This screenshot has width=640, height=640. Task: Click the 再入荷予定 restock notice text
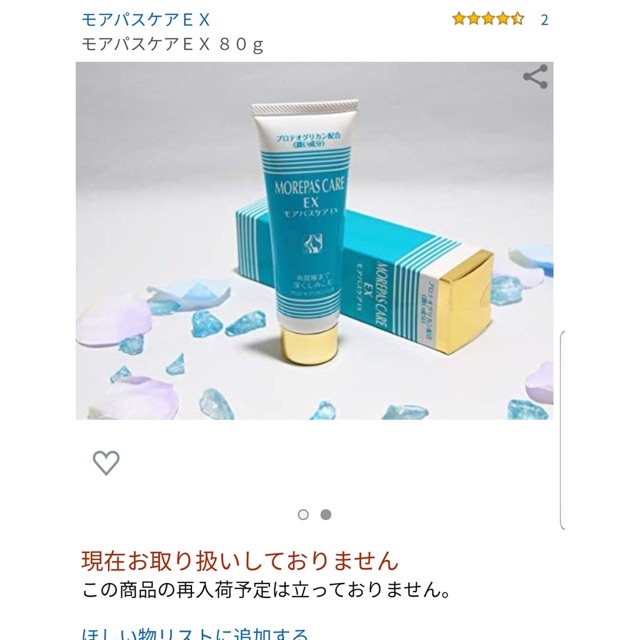pyautogui.click(x=266, y=590)
